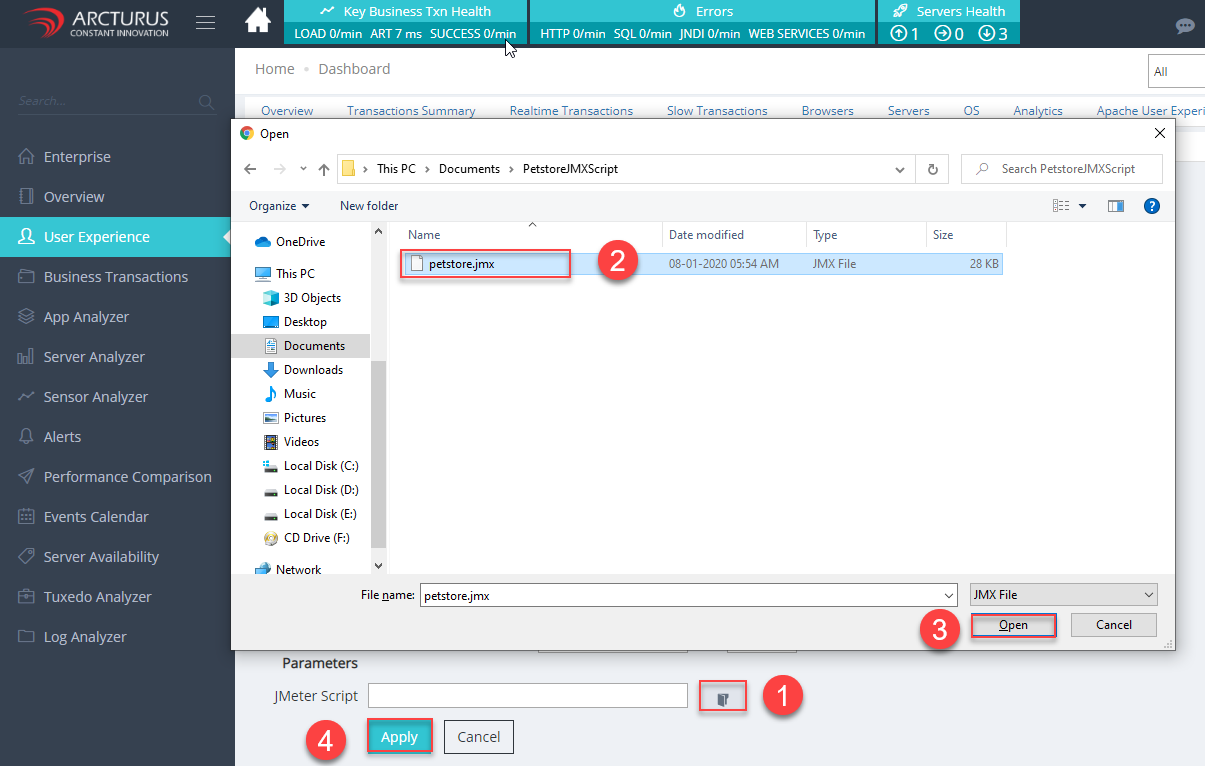Toggle the preview pane icon

click(1116, 206)
